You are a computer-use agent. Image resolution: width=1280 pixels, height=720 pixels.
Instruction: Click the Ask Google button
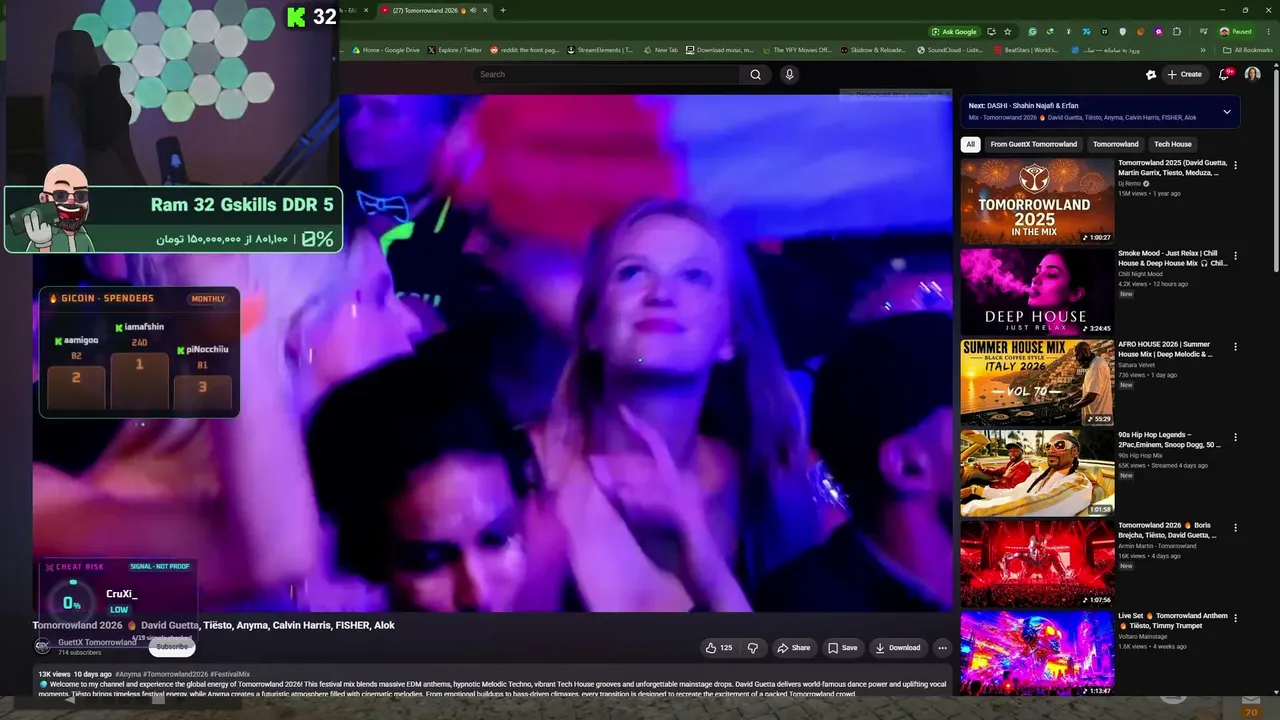coord(955,31)
